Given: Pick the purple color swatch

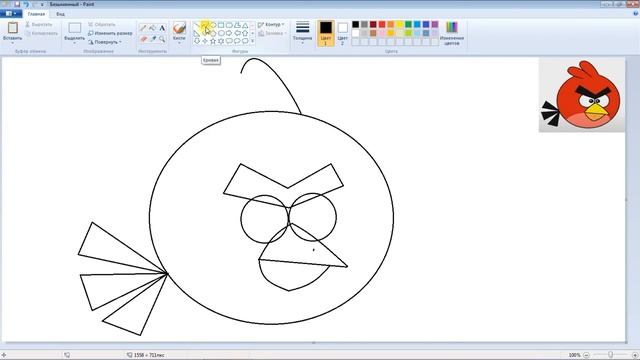Looking at the screenshot, I should 435,24.
